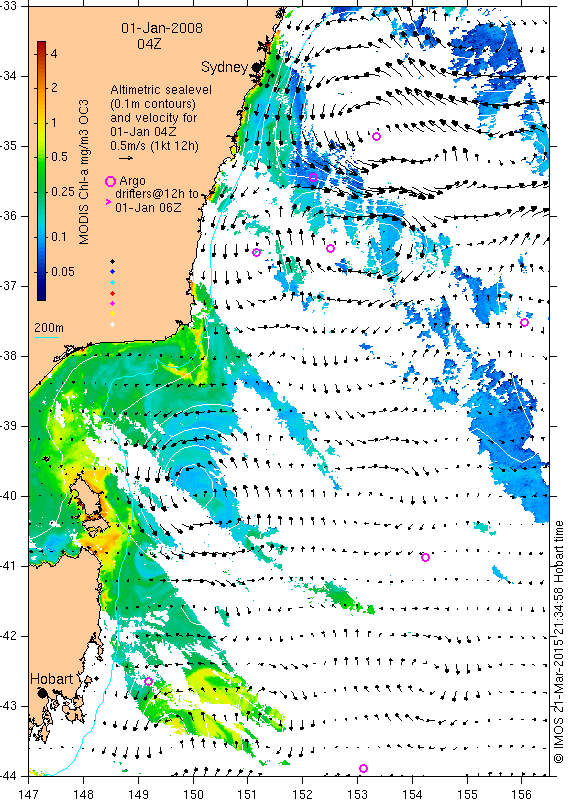Click the black Sydney city dot
This screenshot has height=800, width=570.
point(256,67)
